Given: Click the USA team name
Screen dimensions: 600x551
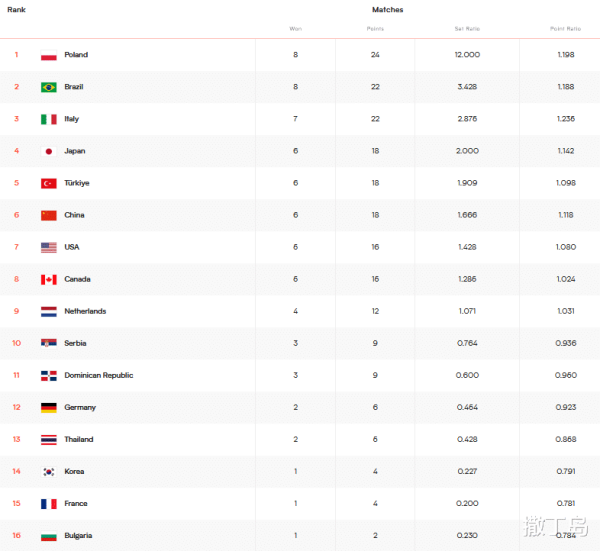Looking at the screenshot, I should (72, 247).
